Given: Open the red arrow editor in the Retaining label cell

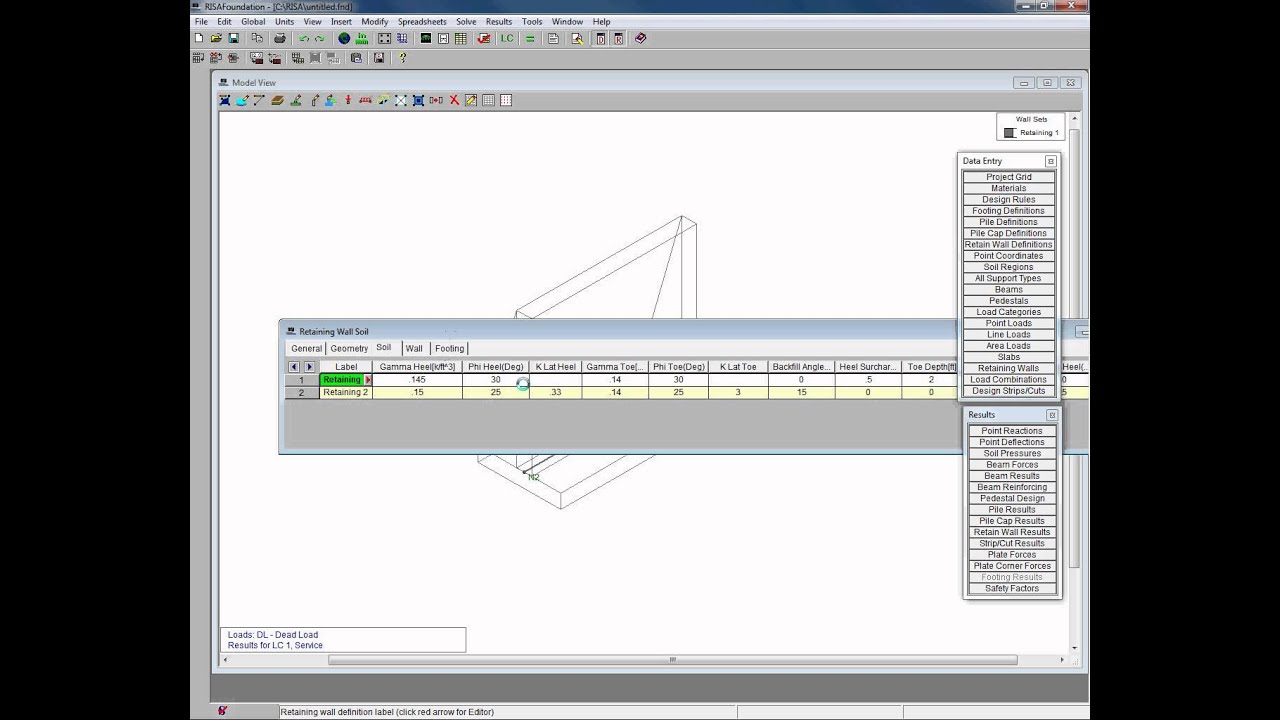Looking at the screenshot, I should [x=368, y=380].
